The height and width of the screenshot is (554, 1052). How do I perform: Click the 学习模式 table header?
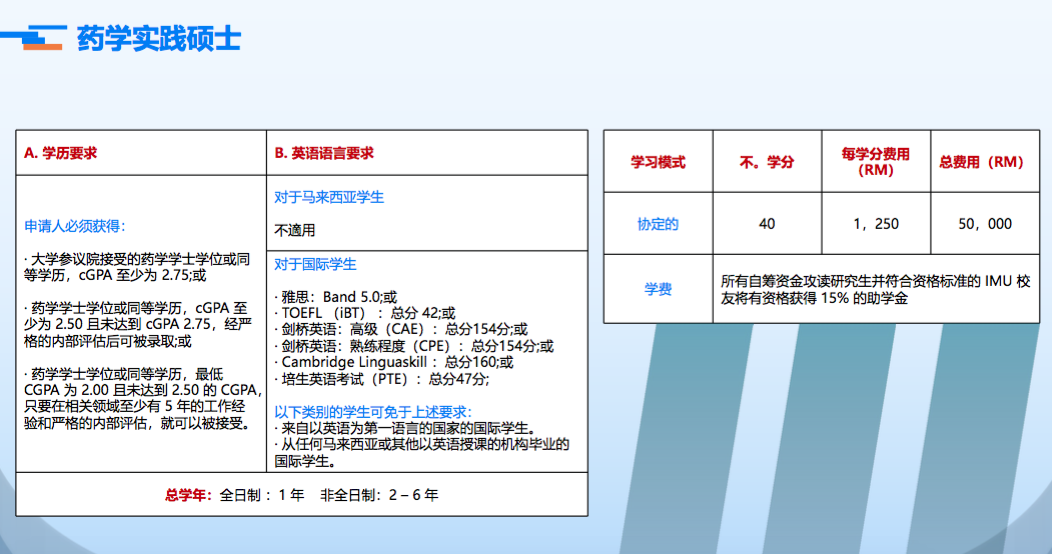658,162
